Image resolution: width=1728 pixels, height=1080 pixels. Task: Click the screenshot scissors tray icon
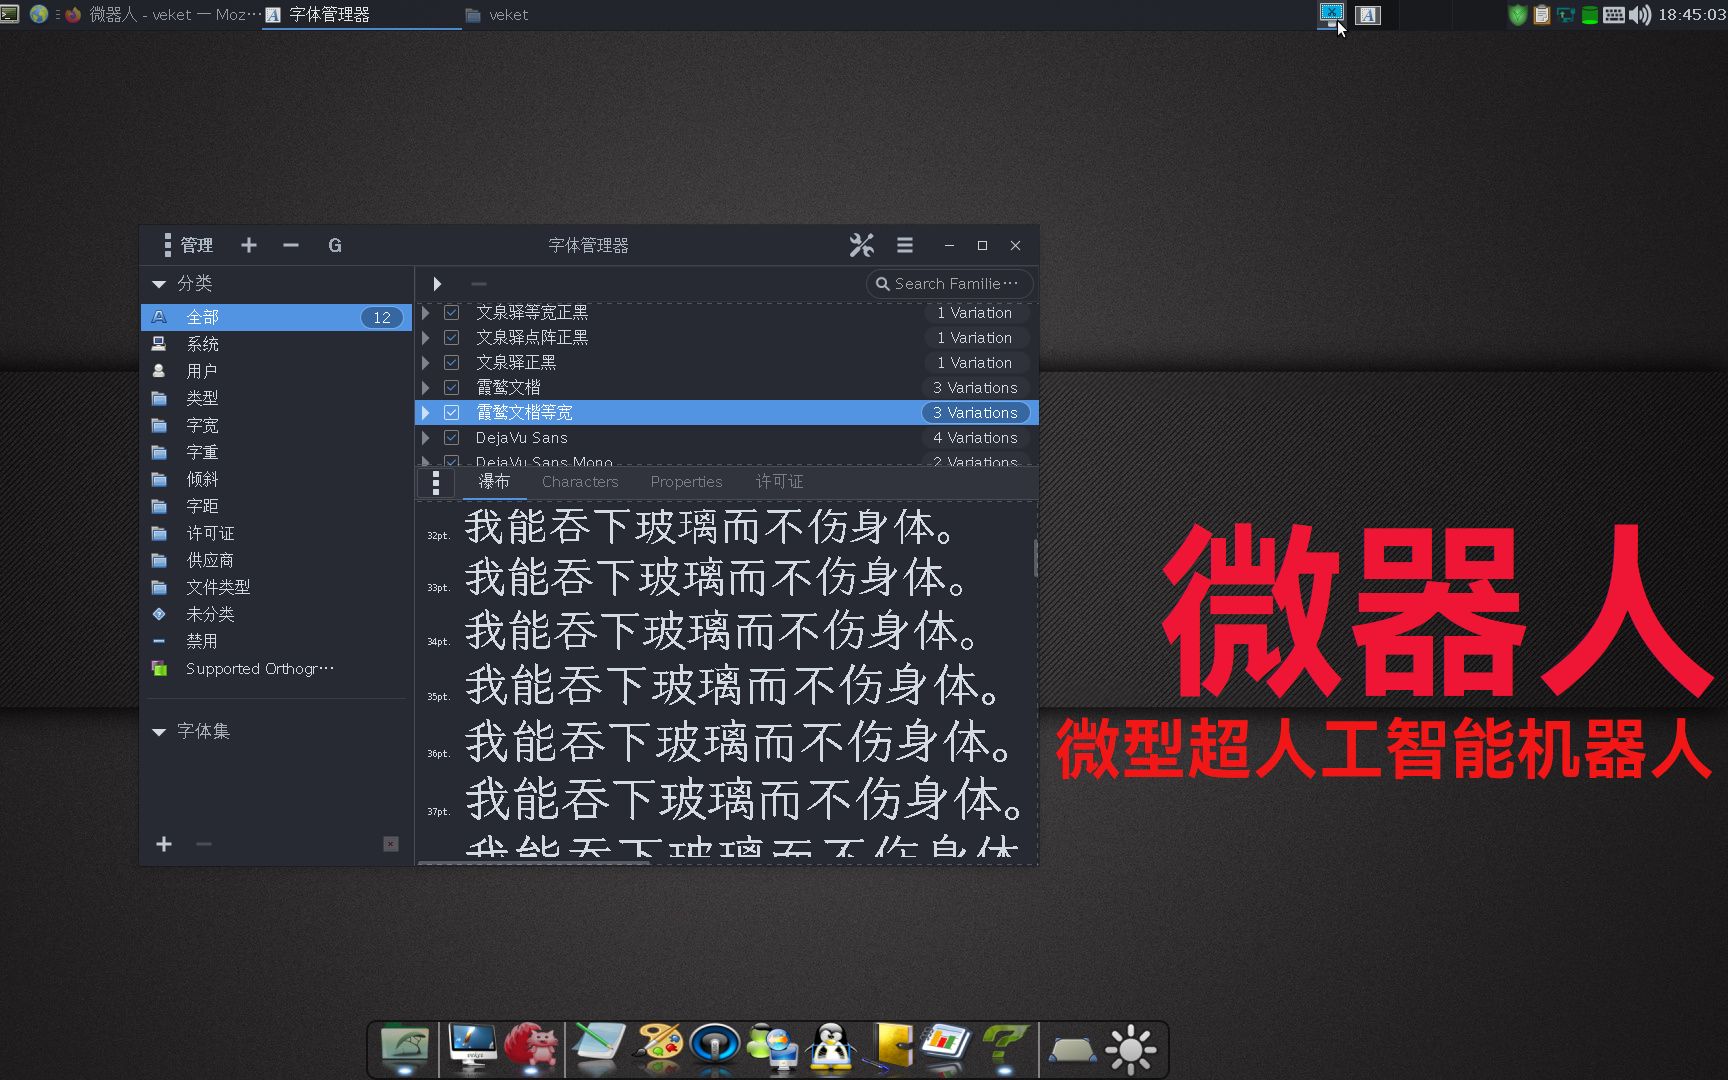tap(1331, 13)
